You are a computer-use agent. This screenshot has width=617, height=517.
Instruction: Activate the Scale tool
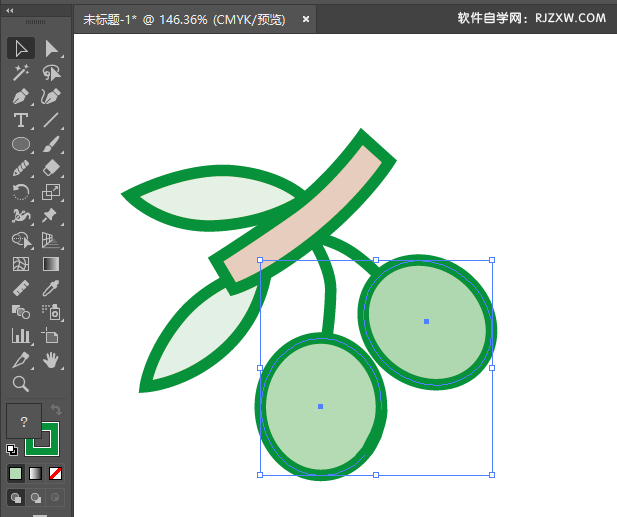click(51, 192)
